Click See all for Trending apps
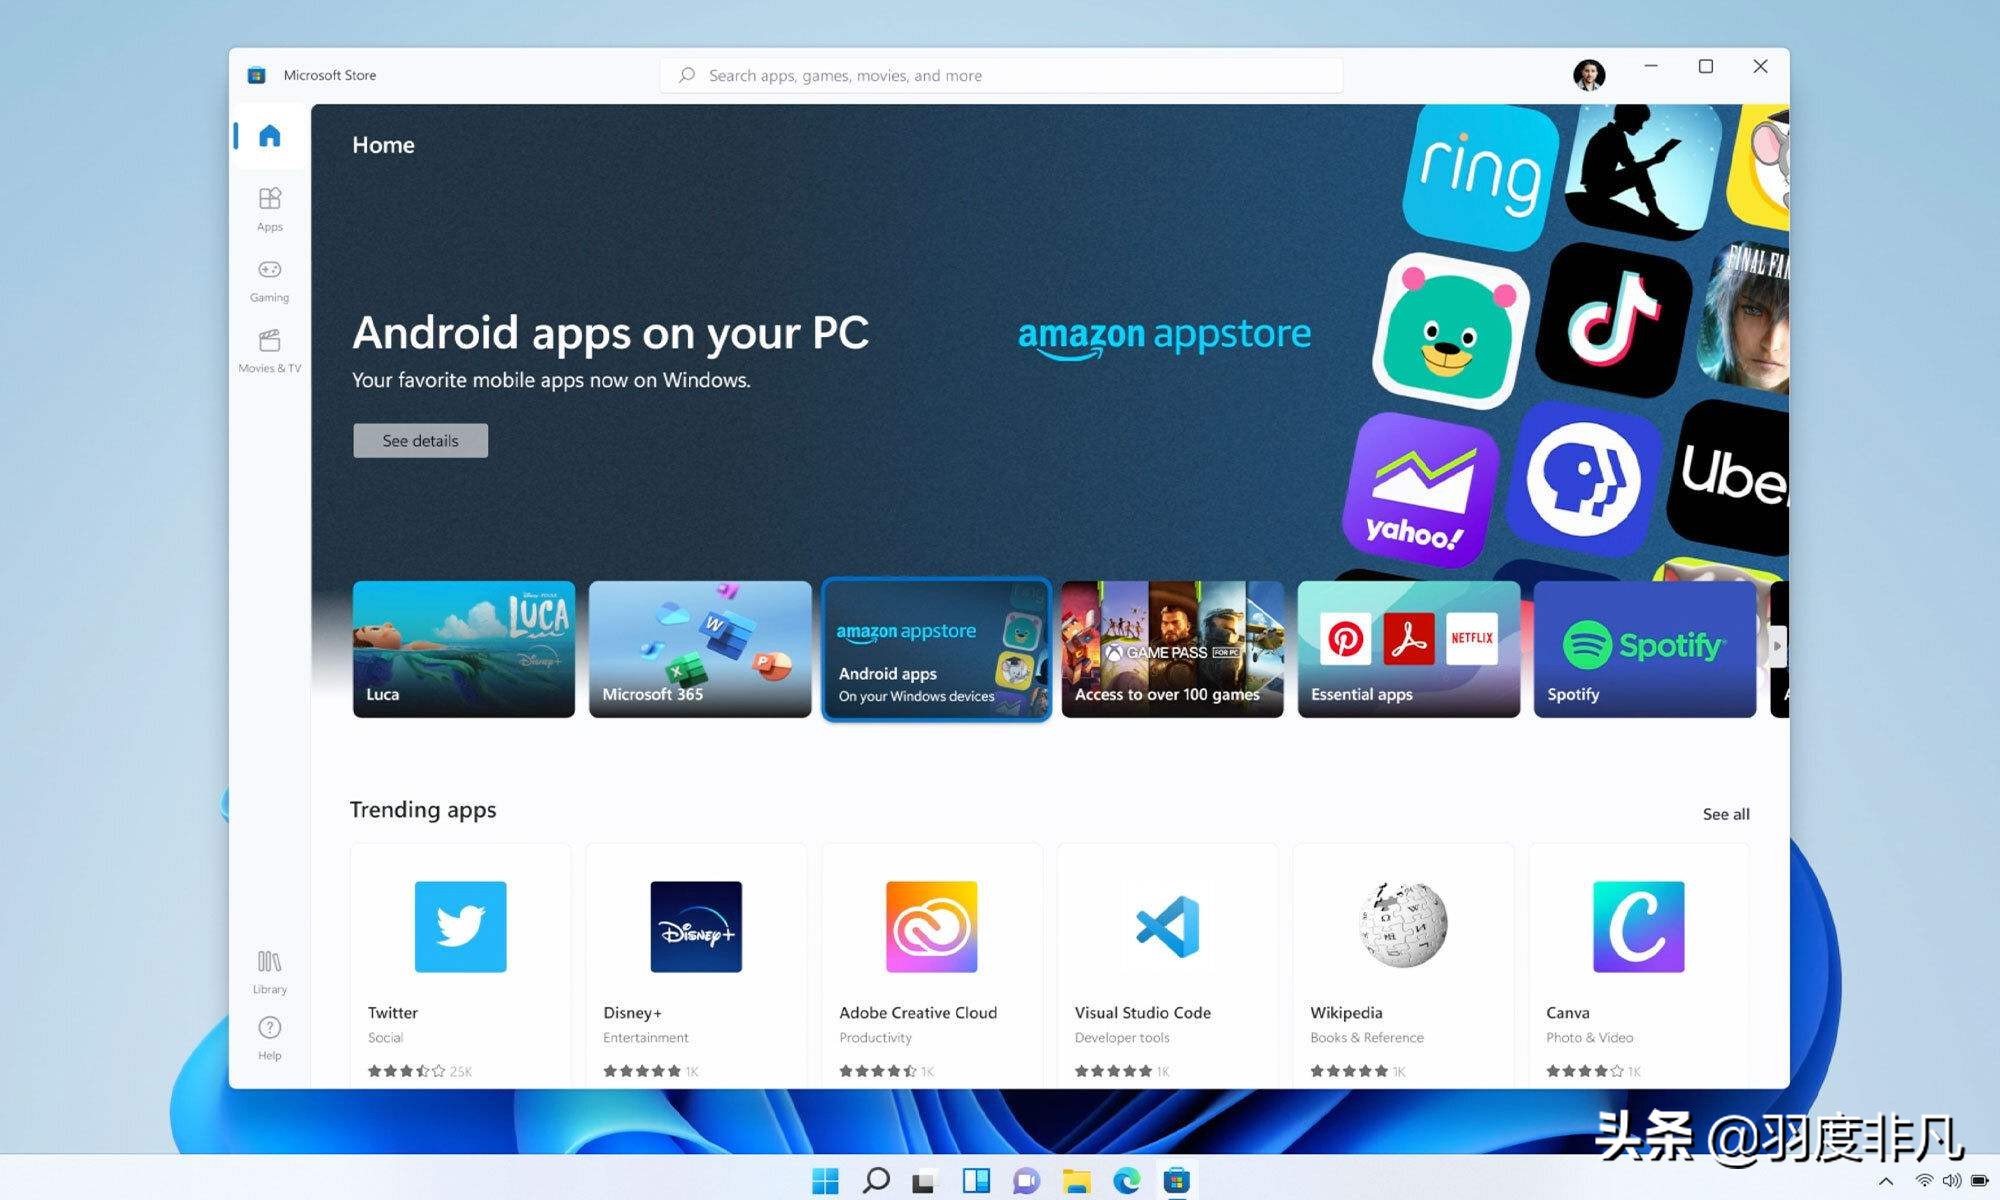 (x=1725, y=814)
